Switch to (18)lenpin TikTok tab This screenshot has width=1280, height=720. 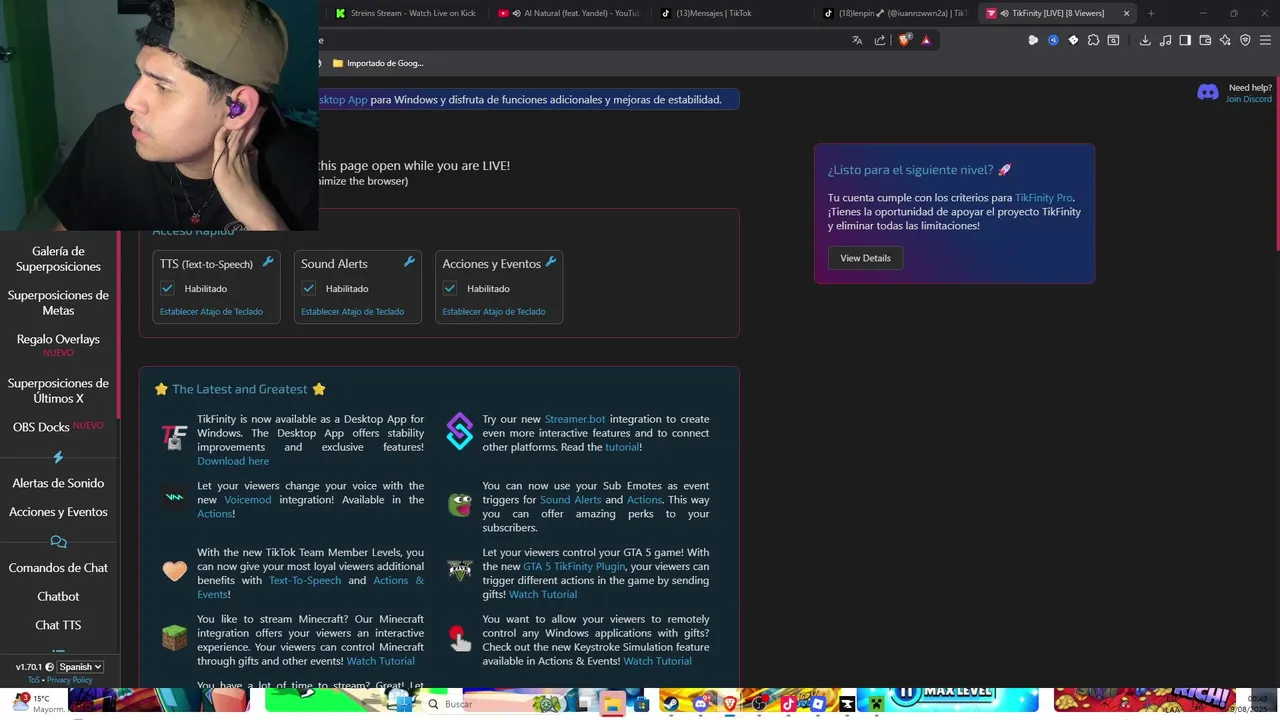coord(893,13)
